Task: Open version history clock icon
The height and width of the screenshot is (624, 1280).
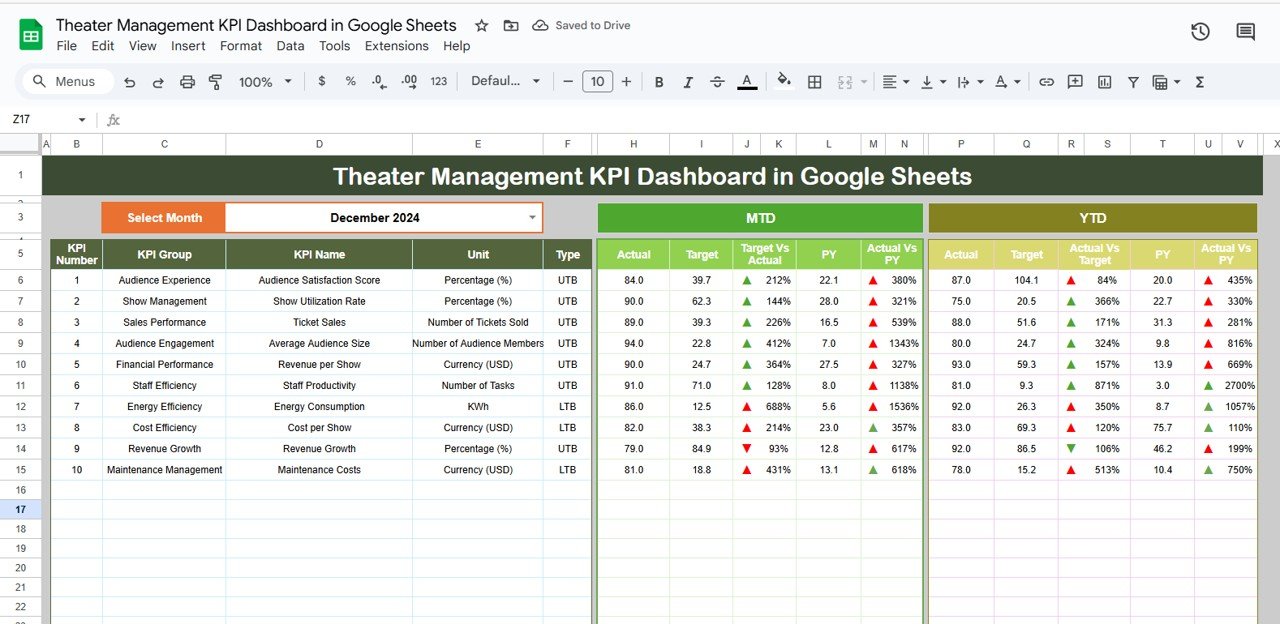Action: [x=1200, y=32]
